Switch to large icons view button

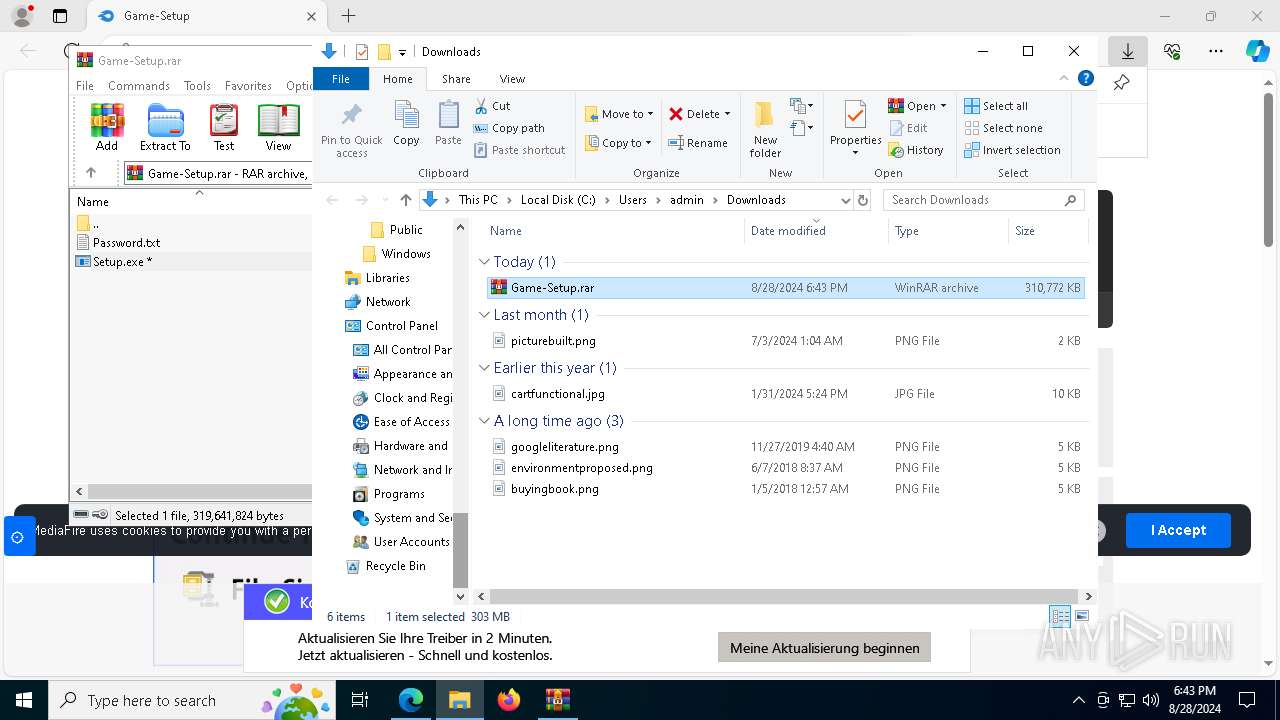pyautogui.click(x=1081, y=616)
